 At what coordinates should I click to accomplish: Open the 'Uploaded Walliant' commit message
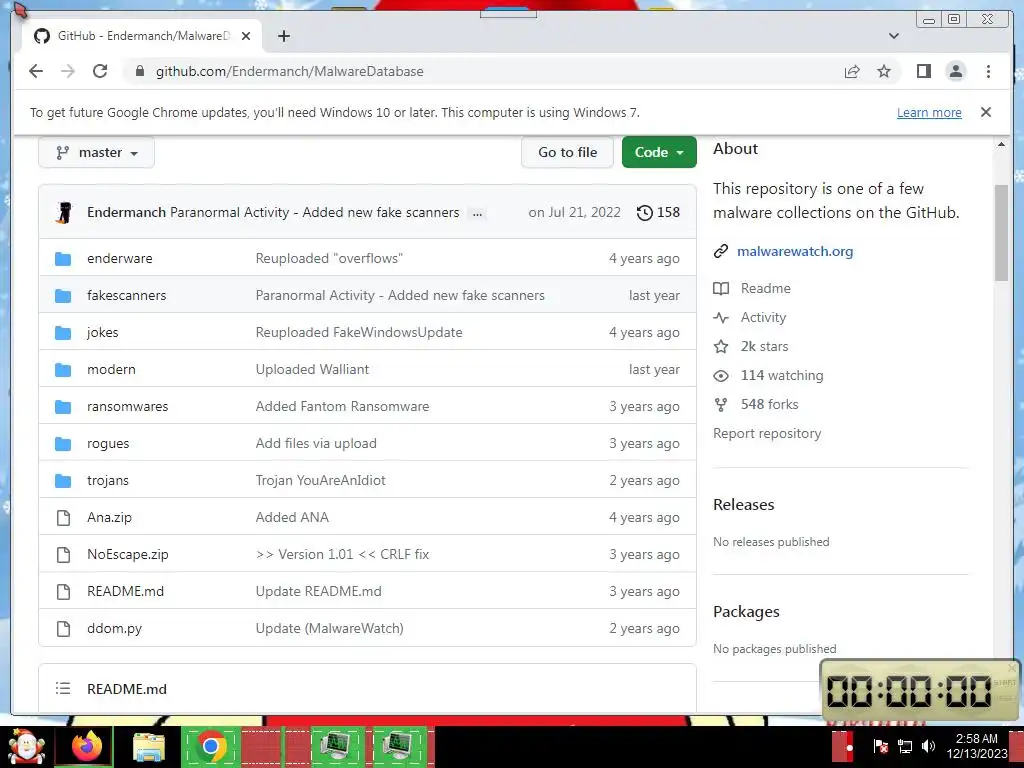pyautogui.click(x=312, y=369)
